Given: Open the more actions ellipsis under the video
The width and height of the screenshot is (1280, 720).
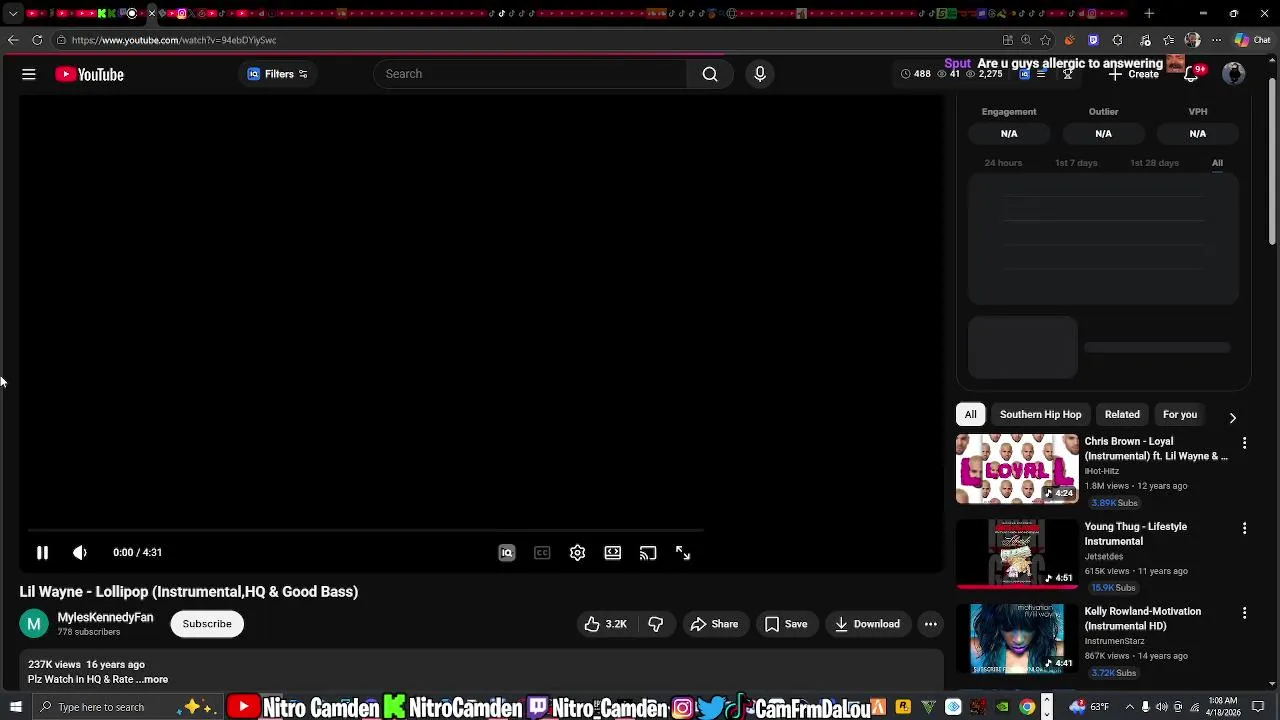Looking at the screenshot, I should click(x=931, y=624).
